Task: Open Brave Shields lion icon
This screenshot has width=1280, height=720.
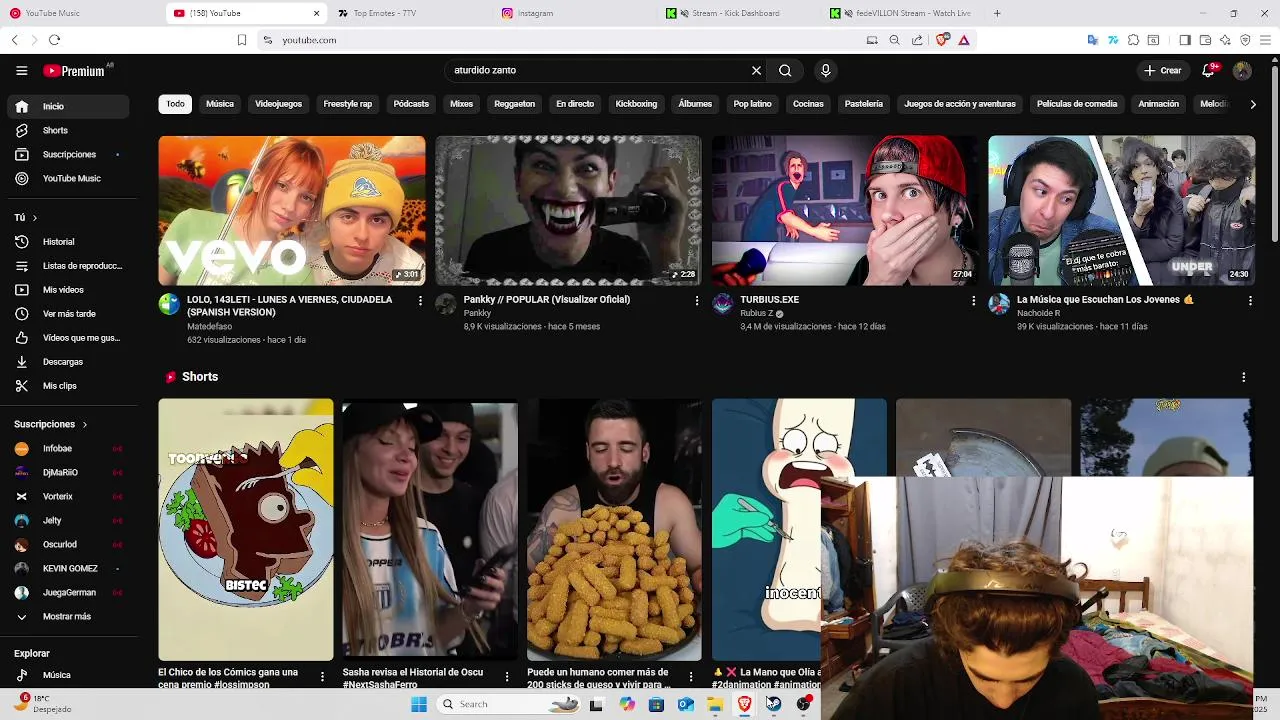Action: click(x=941, y=40)
